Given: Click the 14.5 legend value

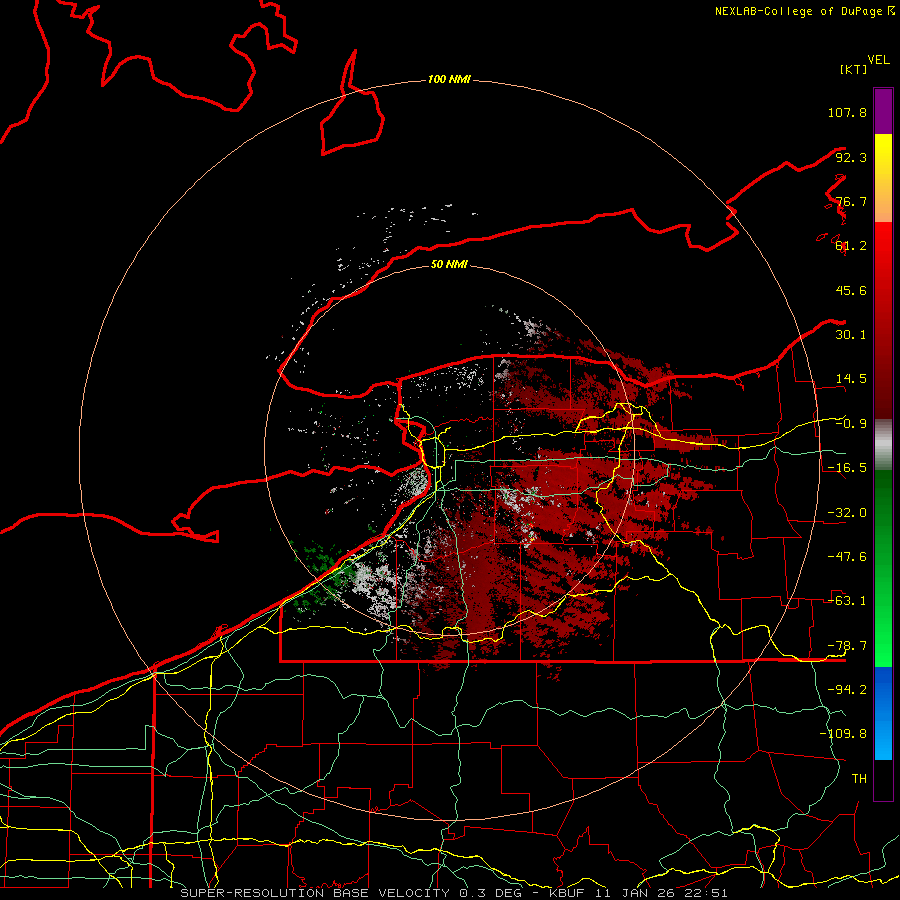Looking at the screenshot, I should (851, 379).
